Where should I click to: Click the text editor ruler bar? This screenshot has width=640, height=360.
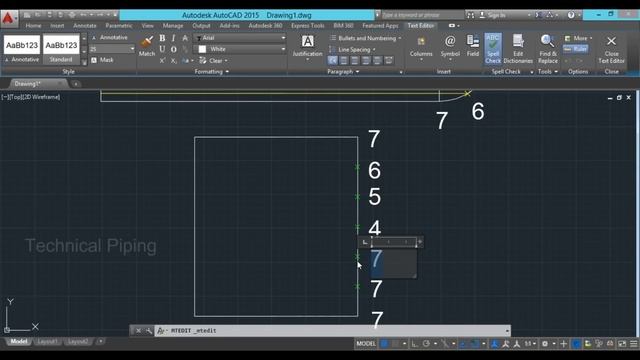(x=394, y=242)
